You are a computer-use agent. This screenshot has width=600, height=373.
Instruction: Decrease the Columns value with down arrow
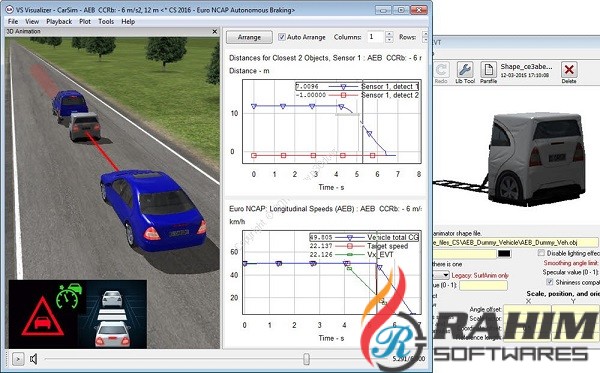pyautogui.click(x=389, y=40)
